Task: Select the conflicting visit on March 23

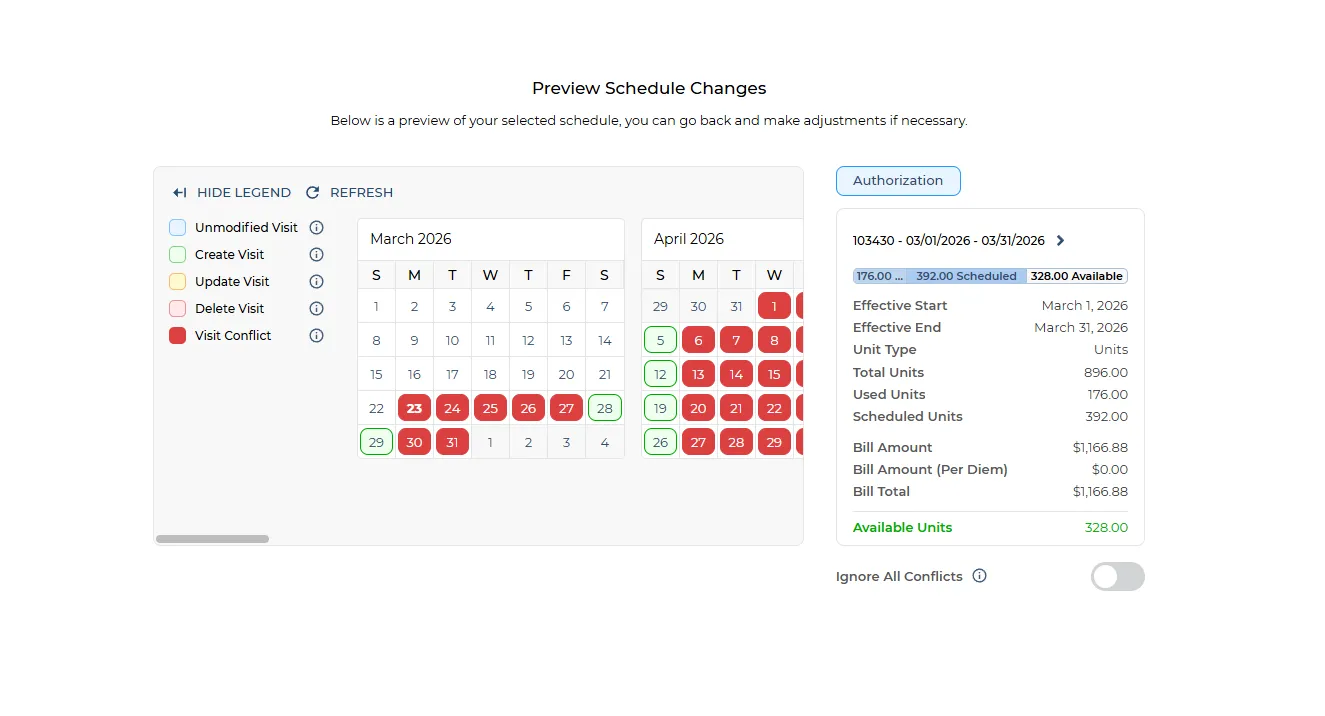Action: pos(414,408)
